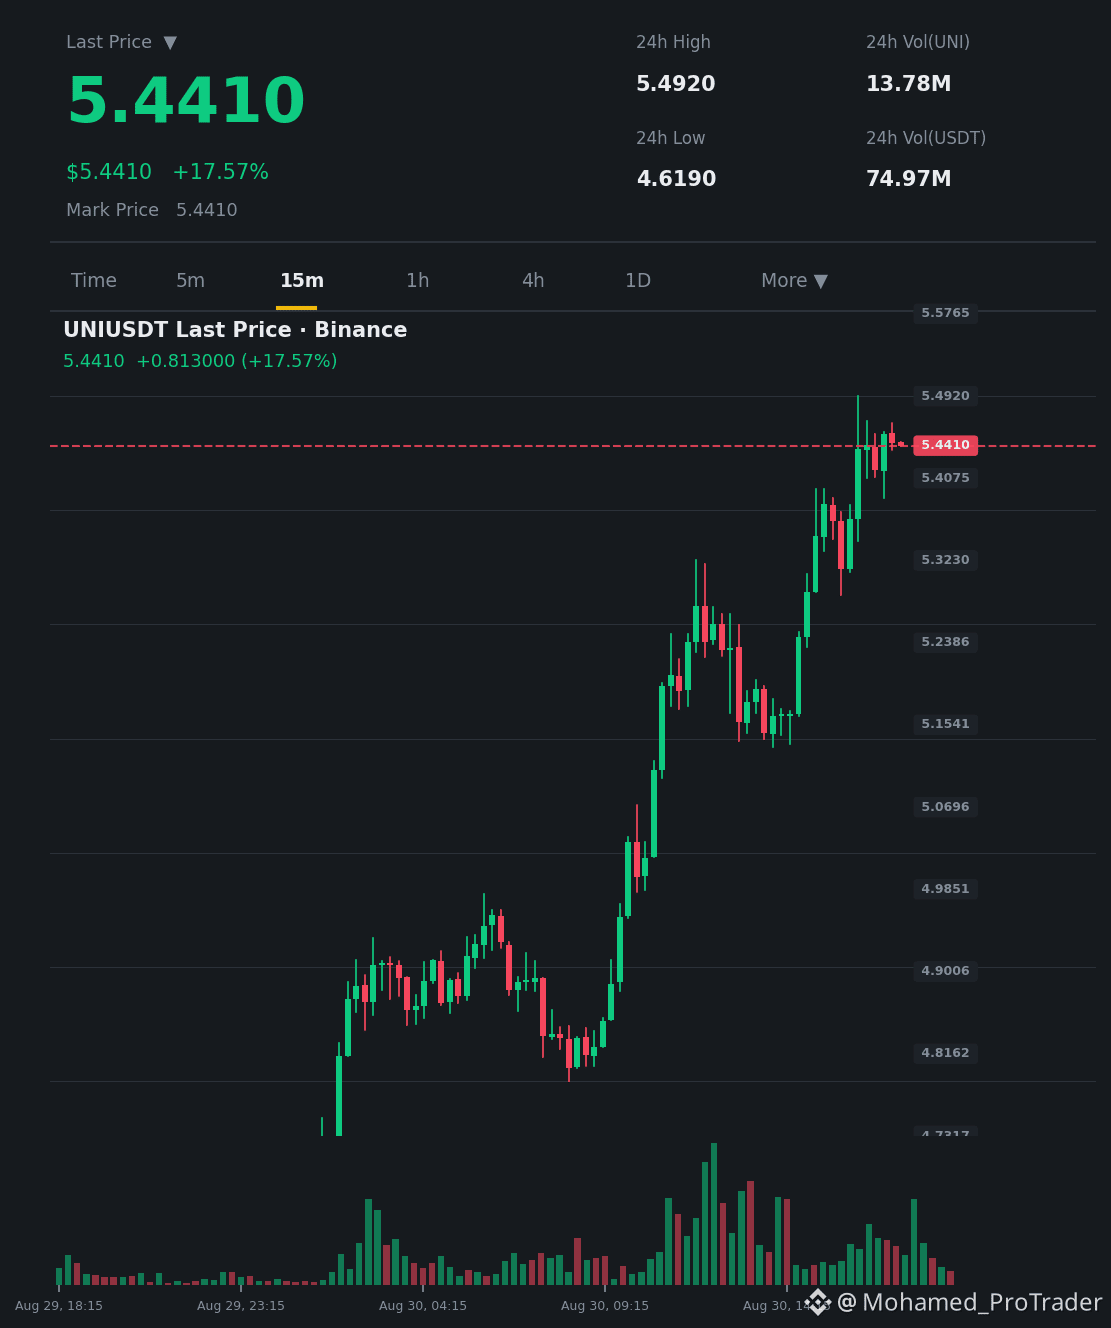Click the Aug 30, 04:15 time label
The width and height of the screenshot is (1111, 1328).
[x=423, y=1306]
